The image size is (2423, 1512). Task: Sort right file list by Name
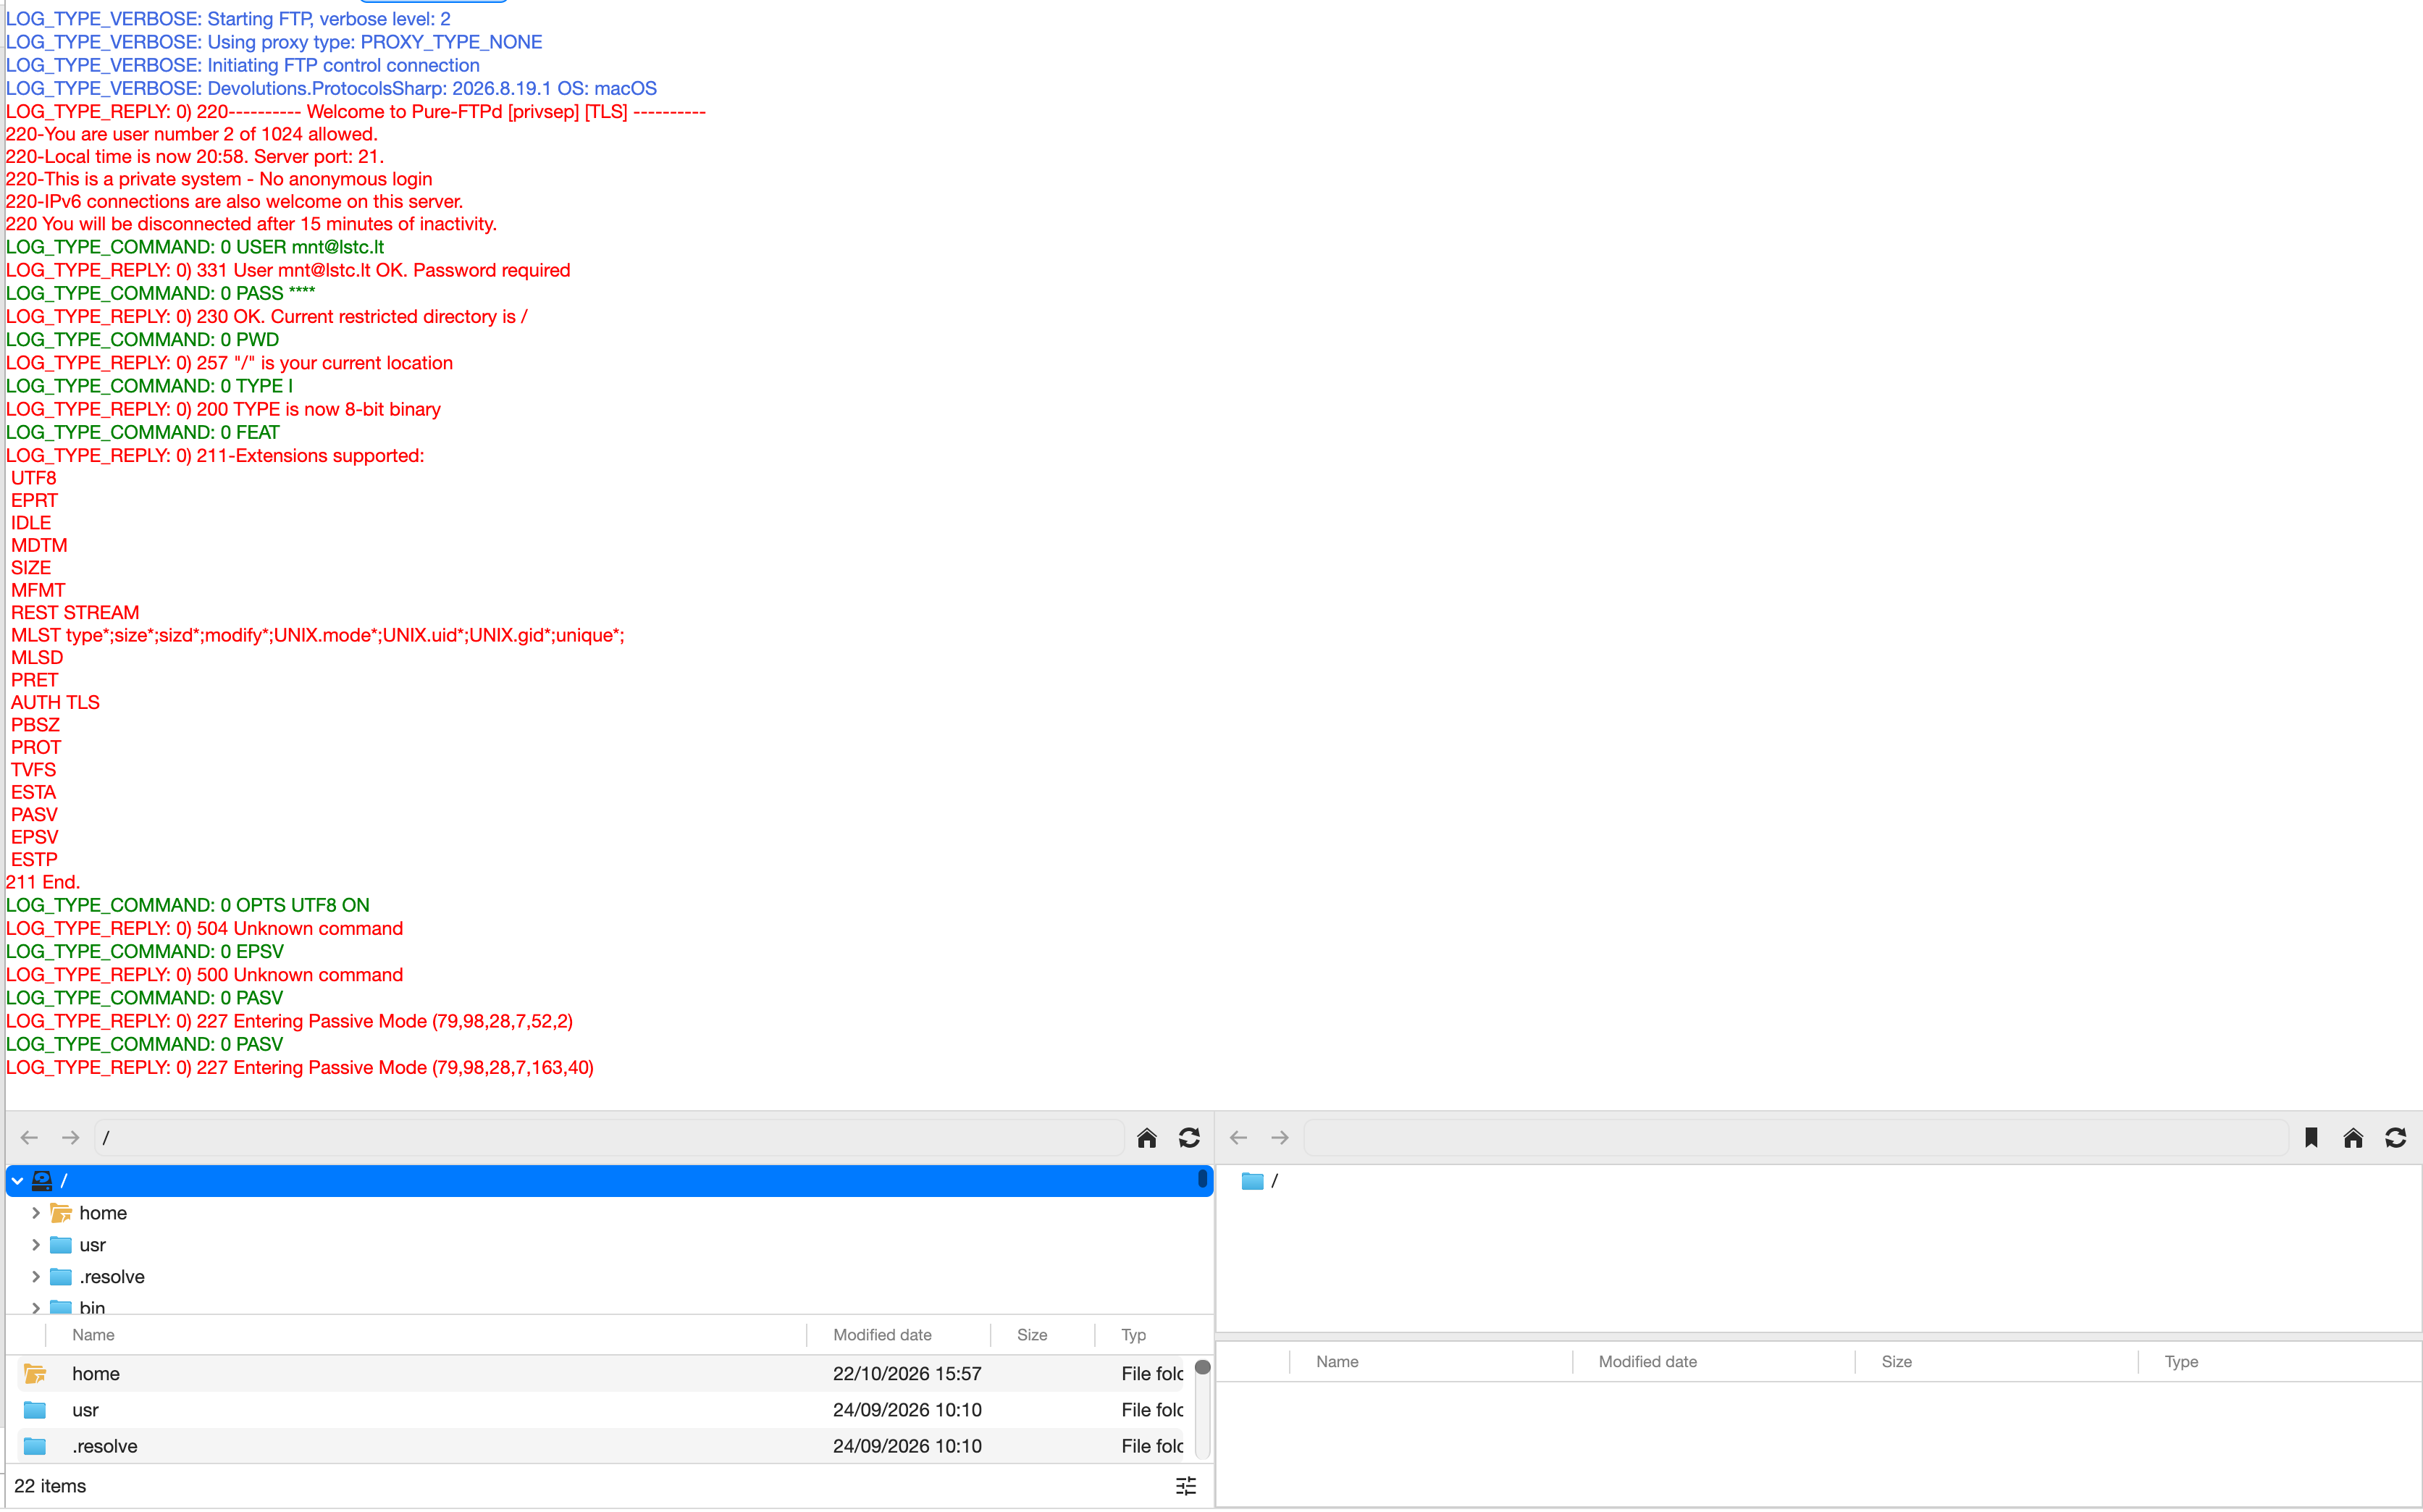[x=1337, y=1362]
